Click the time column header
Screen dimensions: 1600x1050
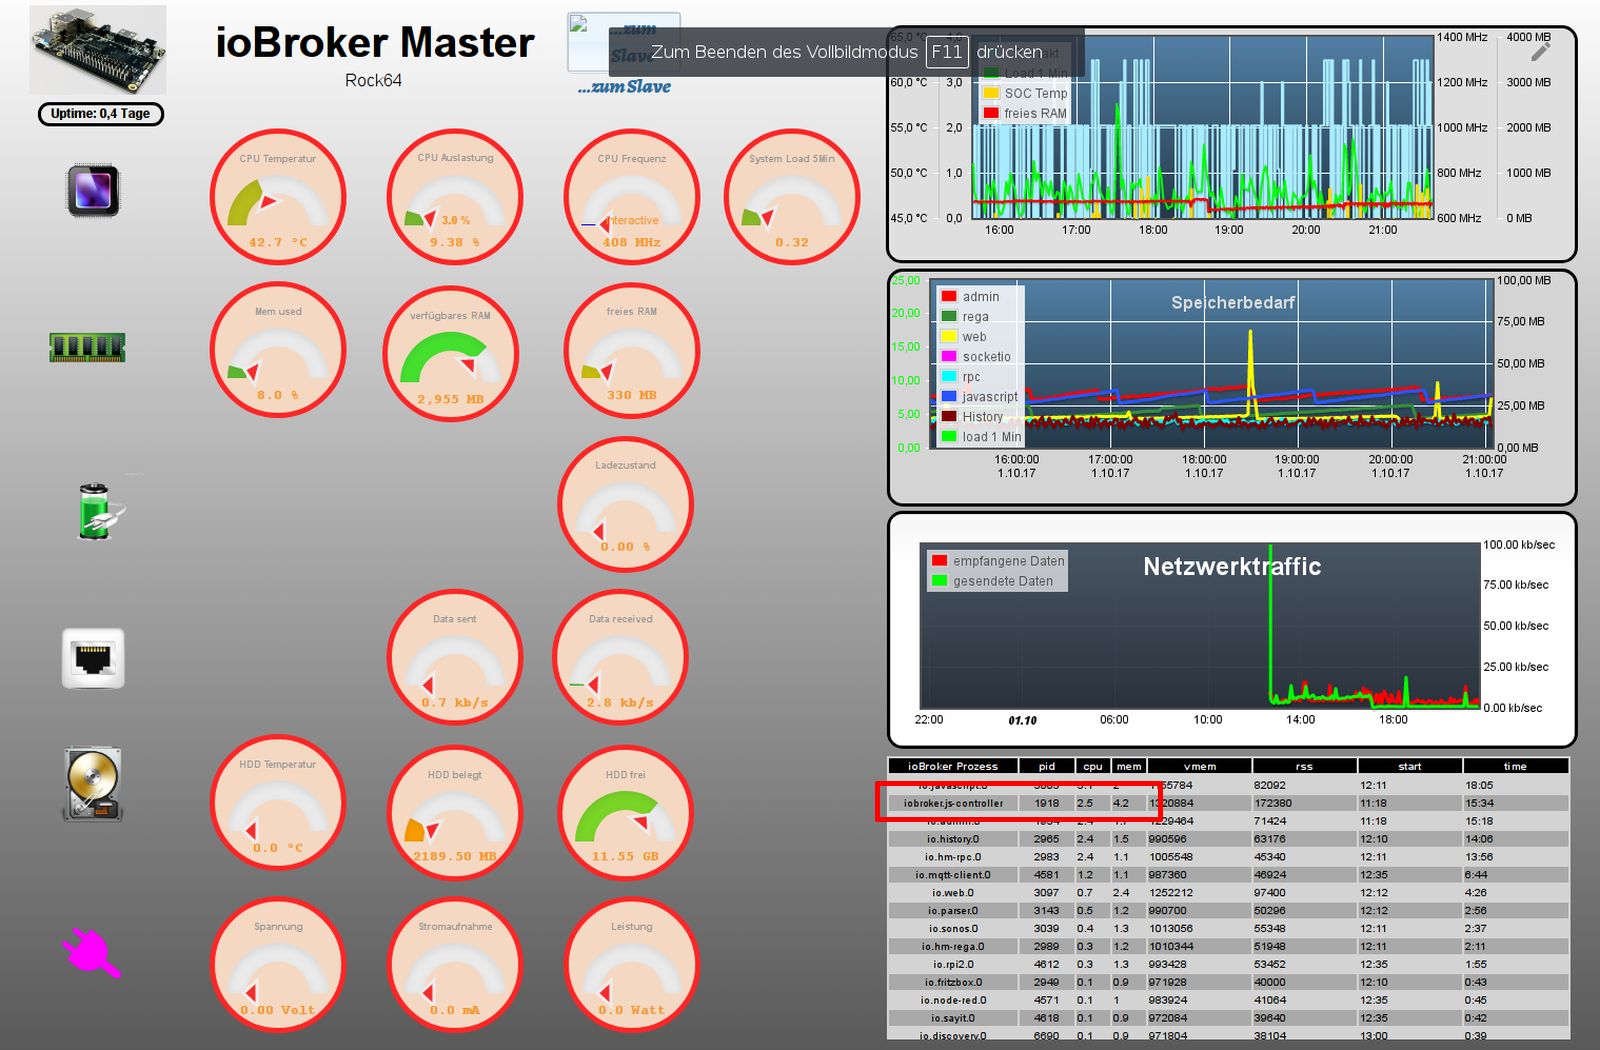click(1516, 766)
